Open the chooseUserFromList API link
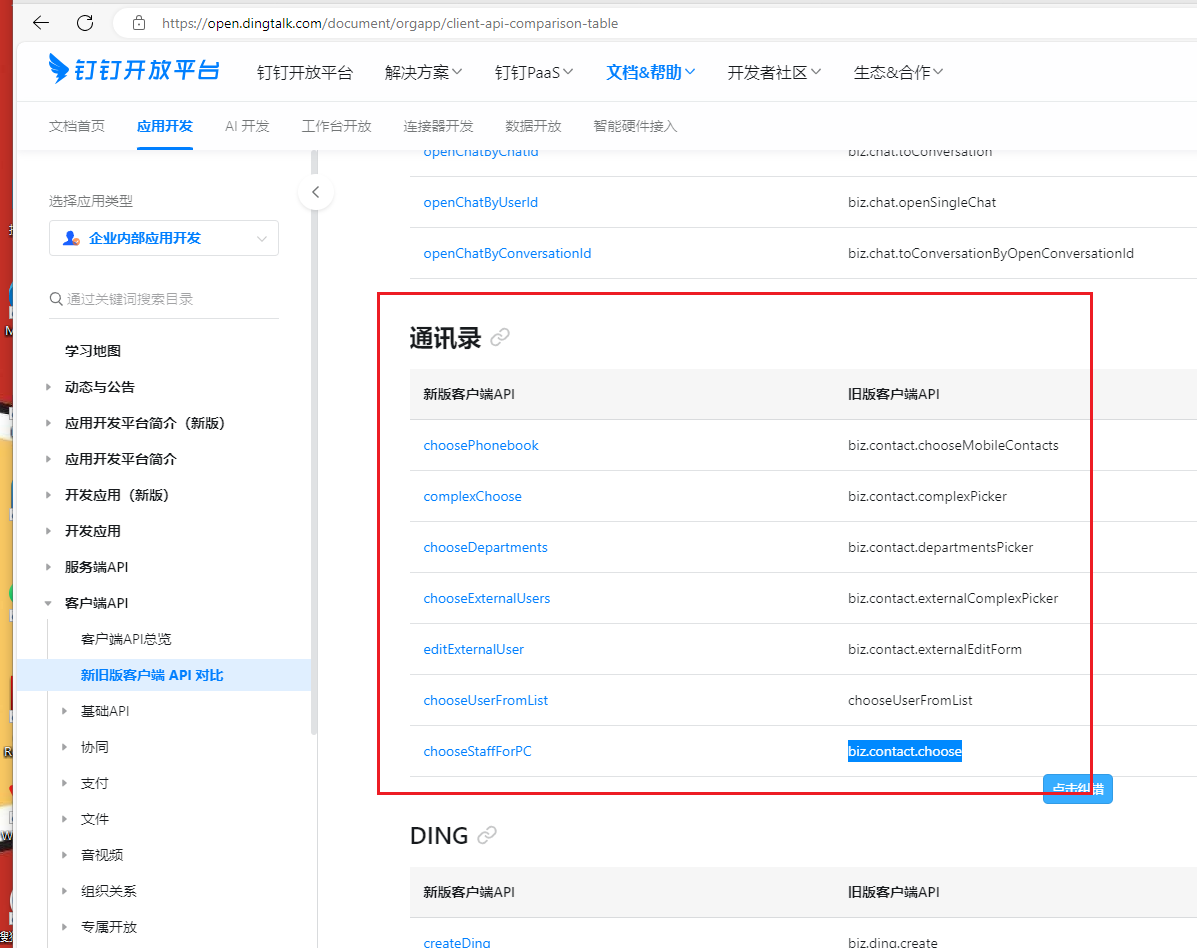Viewport: 1197px width, 948px height. (486, 701)
